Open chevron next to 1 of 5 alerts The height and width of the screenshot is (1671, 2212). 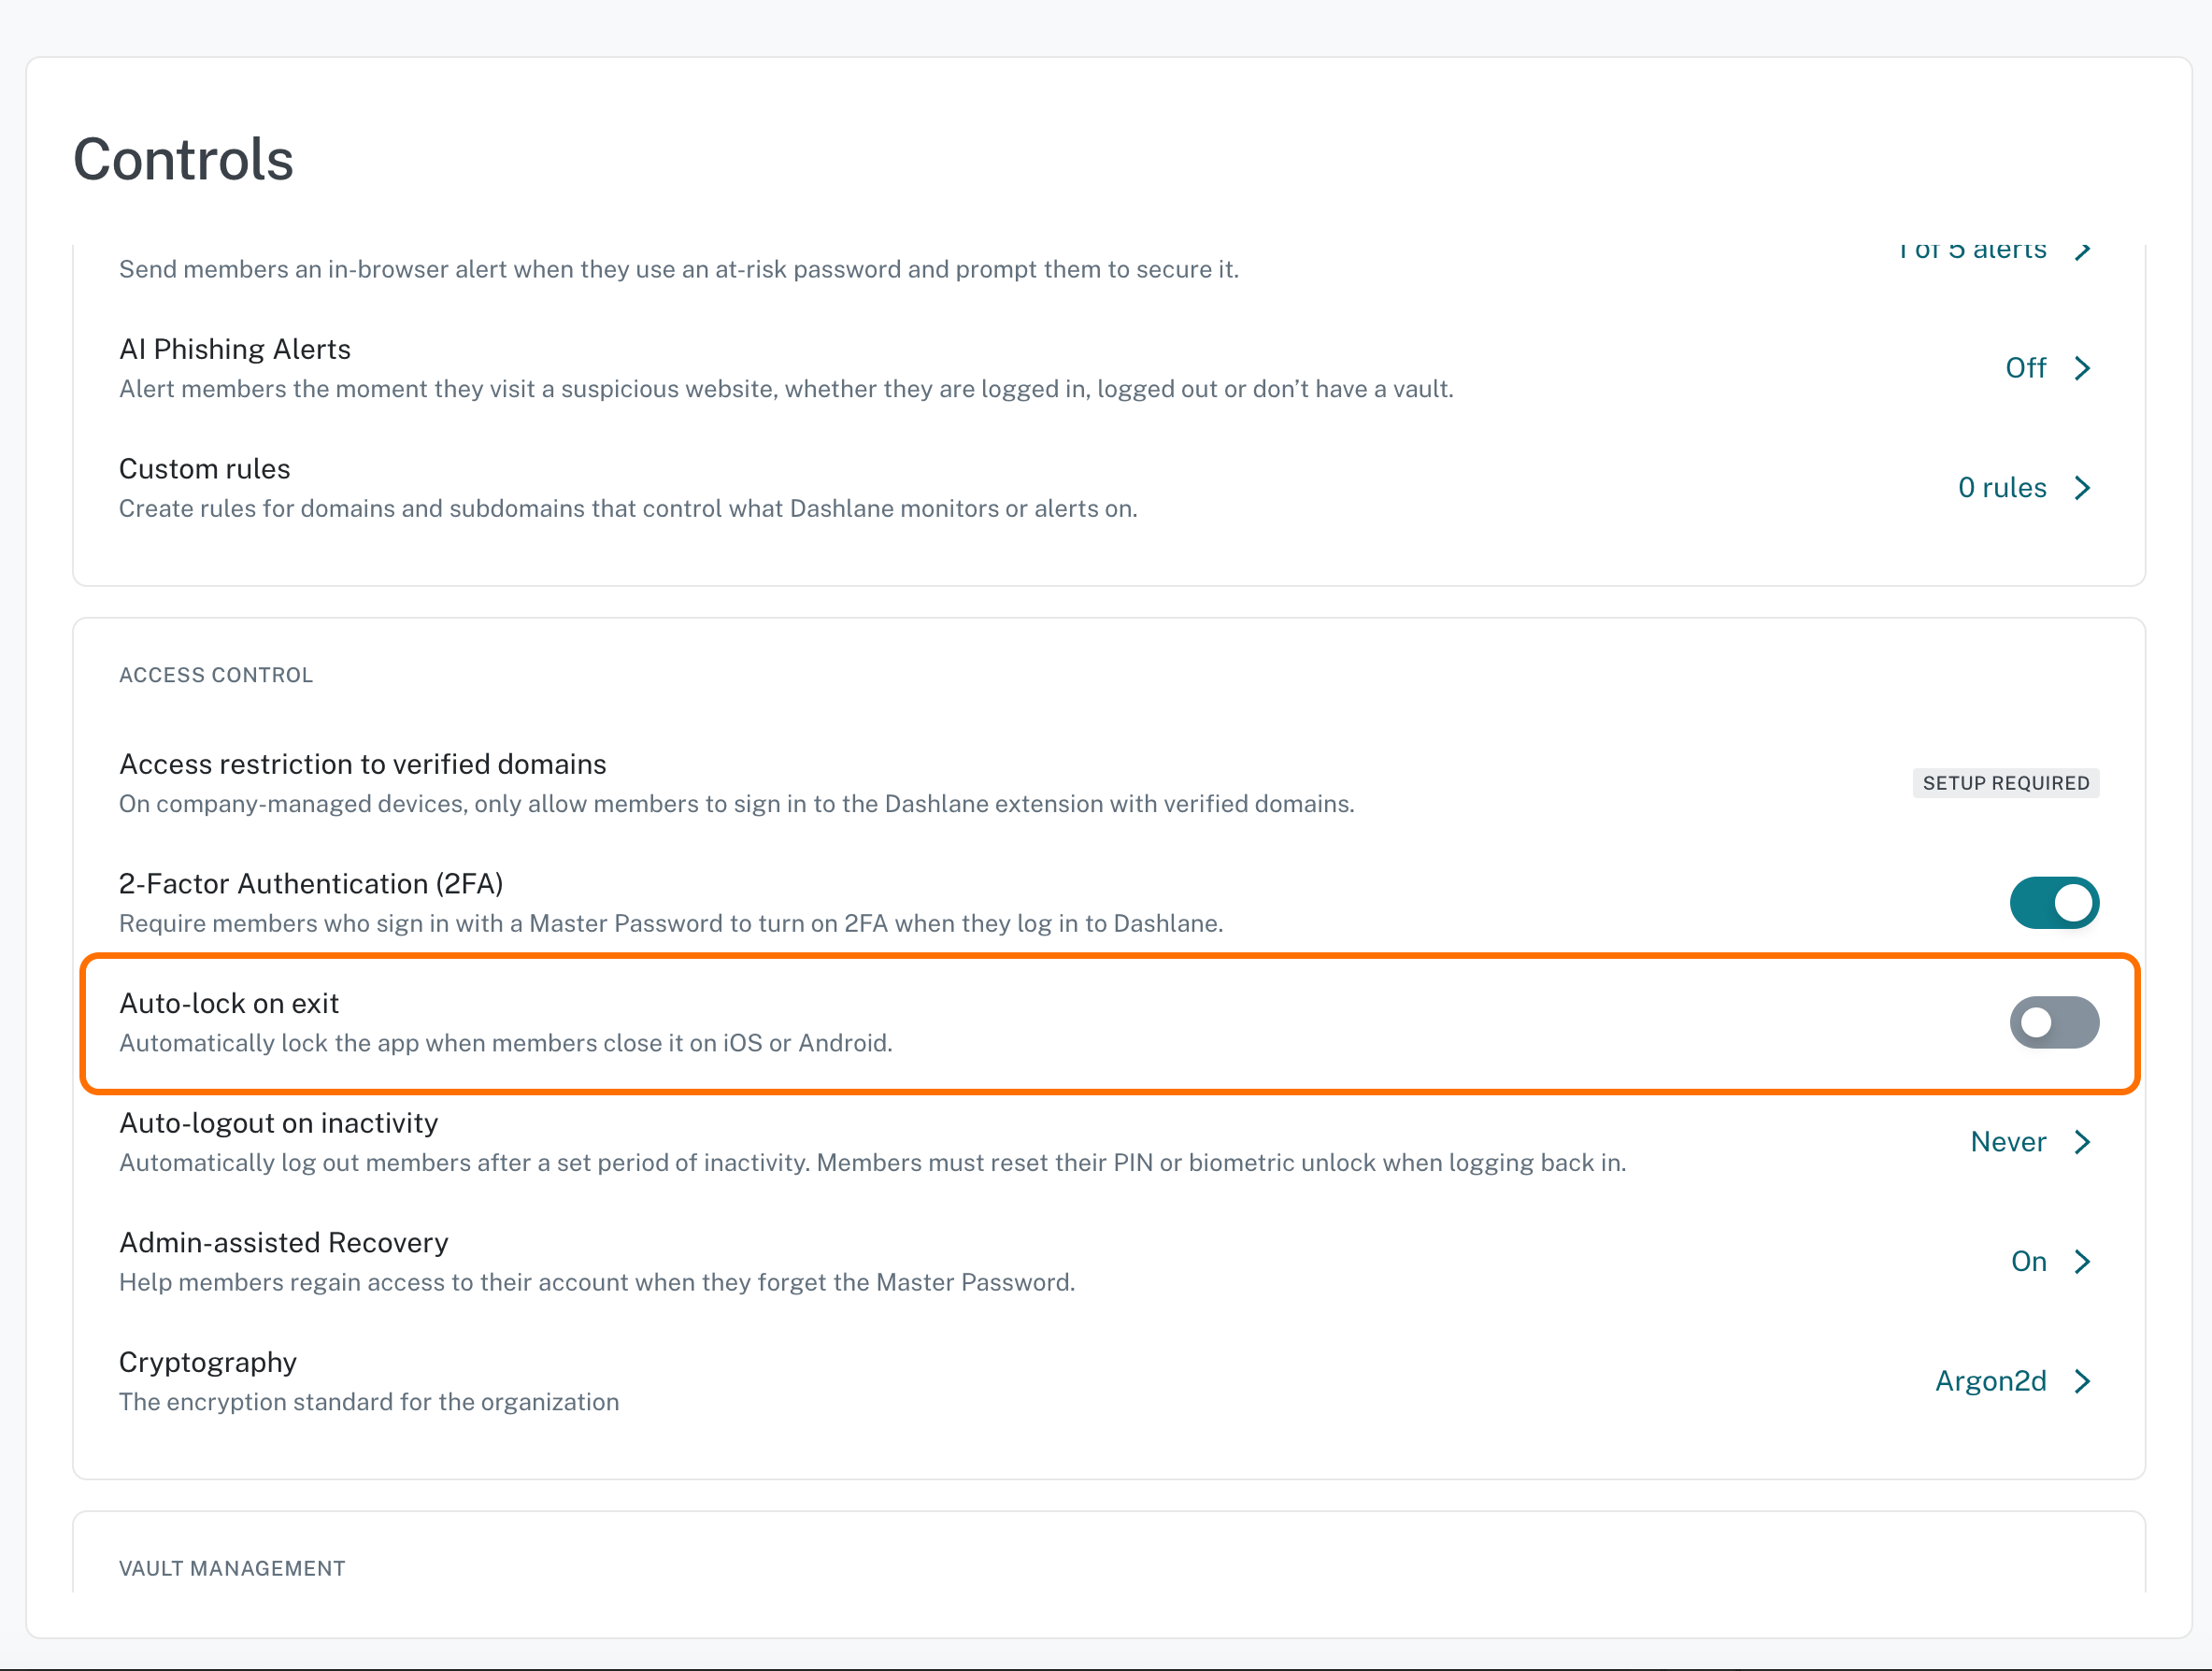coord(2083,250)
